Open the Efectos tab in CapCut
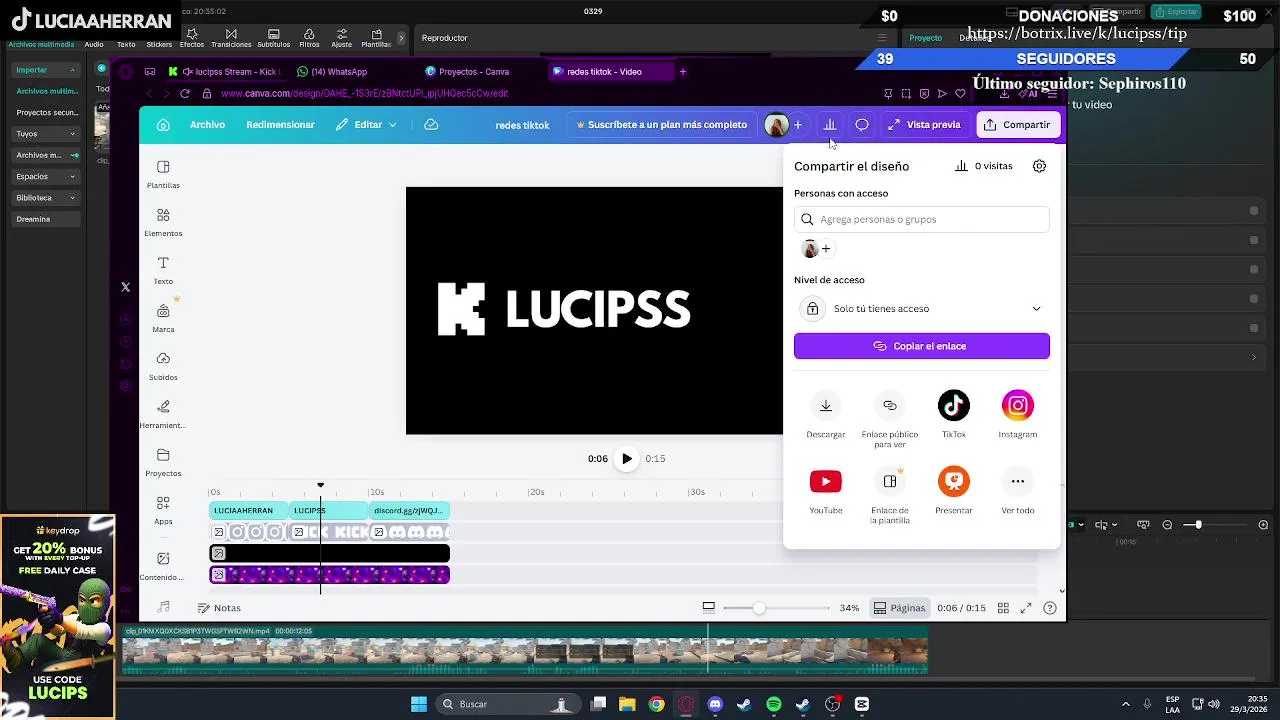The width and height of the screenshot is (1280, 720). tap(192, 38)
